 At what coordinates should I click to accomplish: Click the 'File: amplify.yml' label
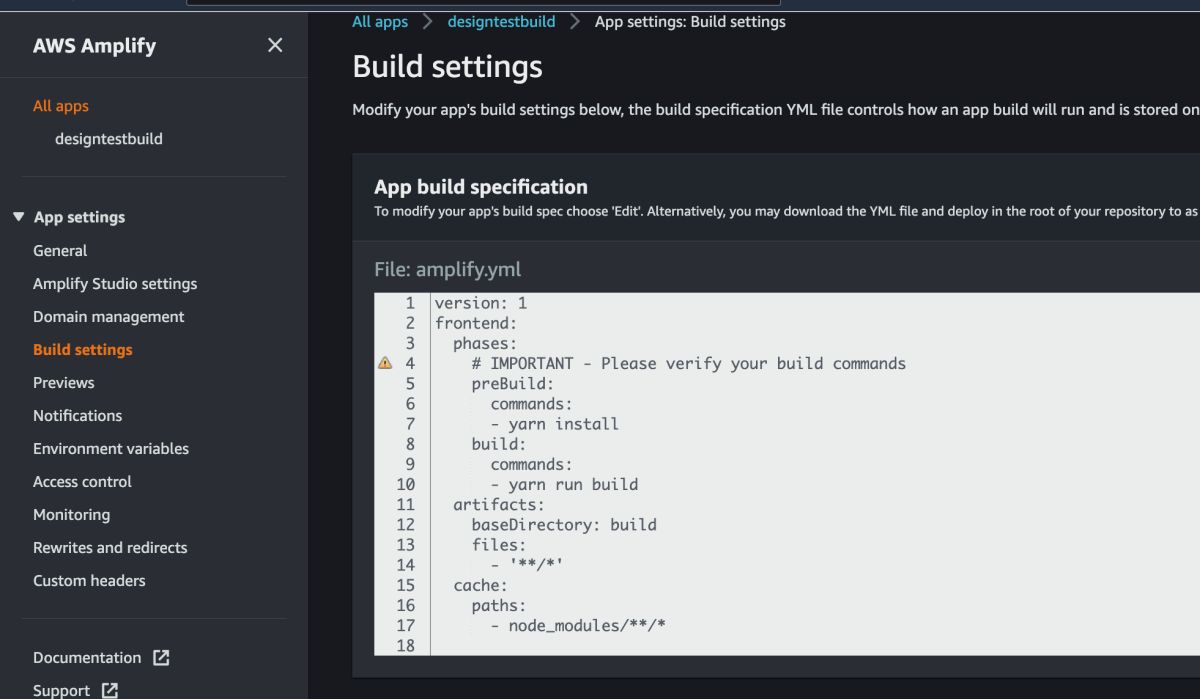click(x=448, y=270)
